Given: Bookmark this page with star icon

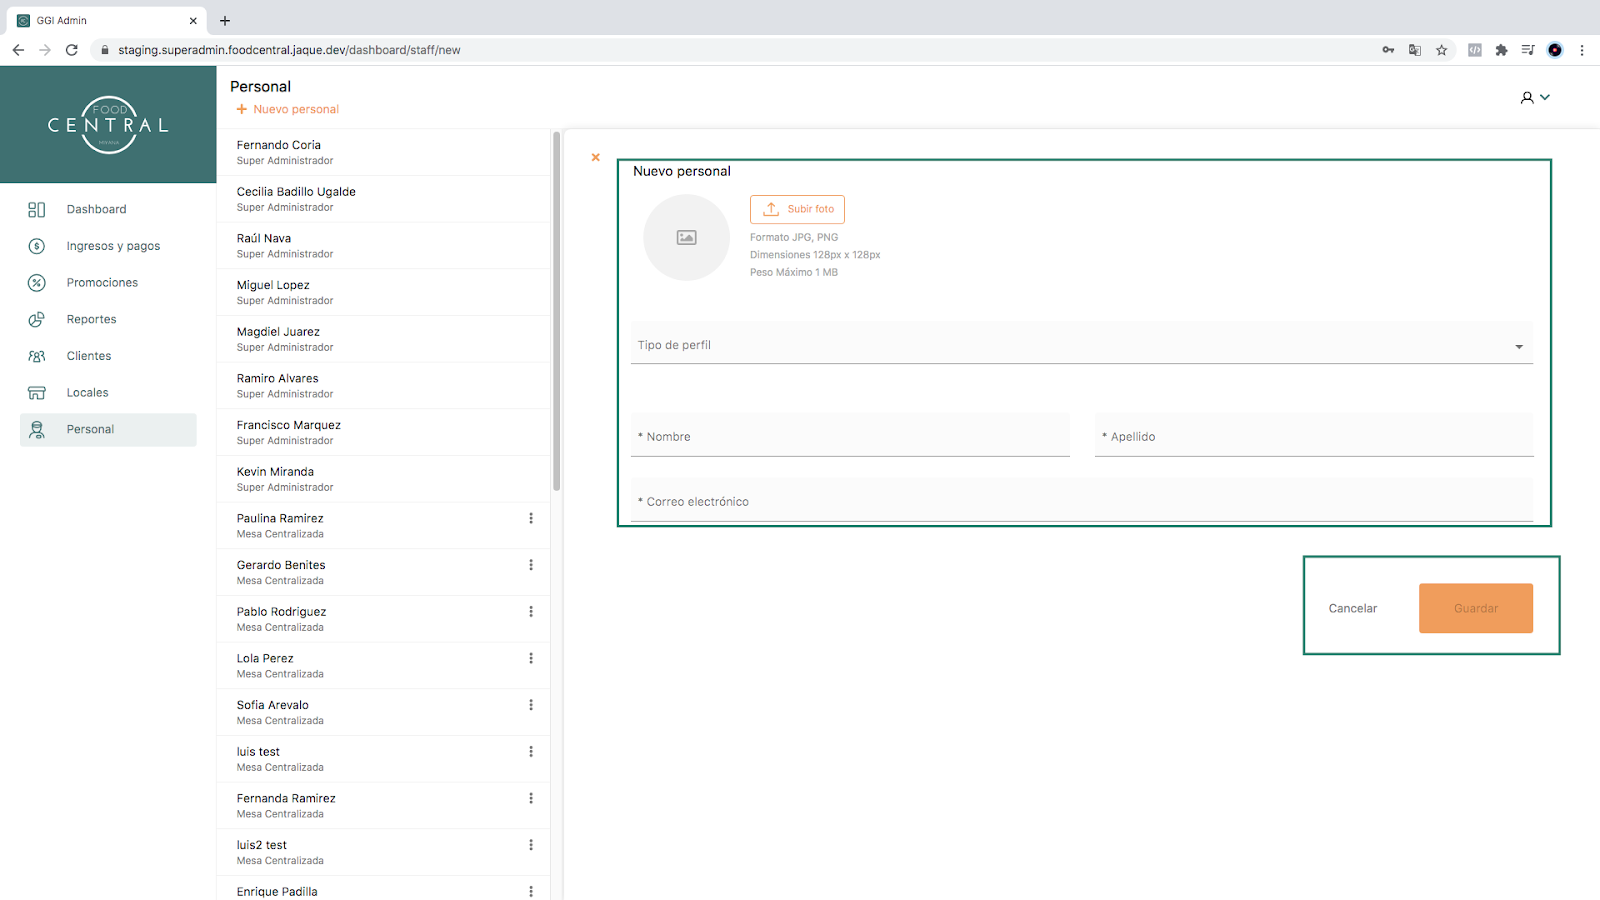Looking at the screenshot, I should click(1442, 50).
